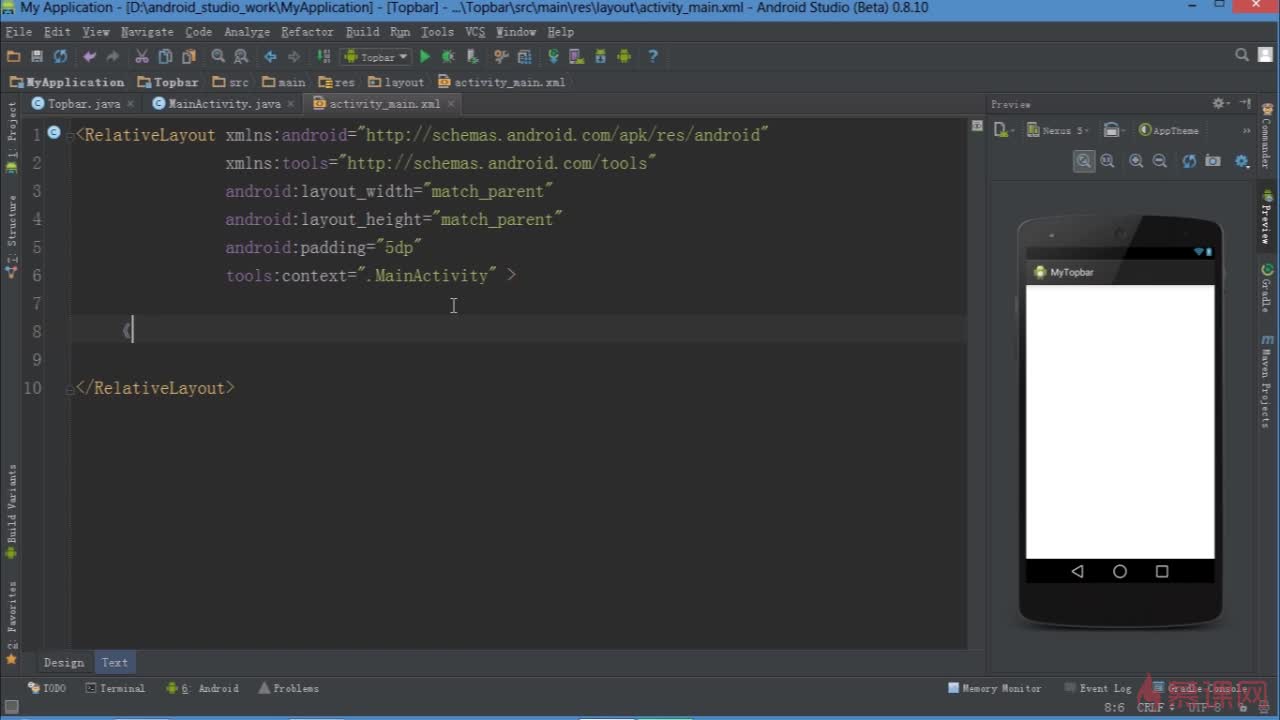Click the Sync Project with Gradle icon
Image resolution: width=1280 pixels, height=720 pixels.
[553, 56]
